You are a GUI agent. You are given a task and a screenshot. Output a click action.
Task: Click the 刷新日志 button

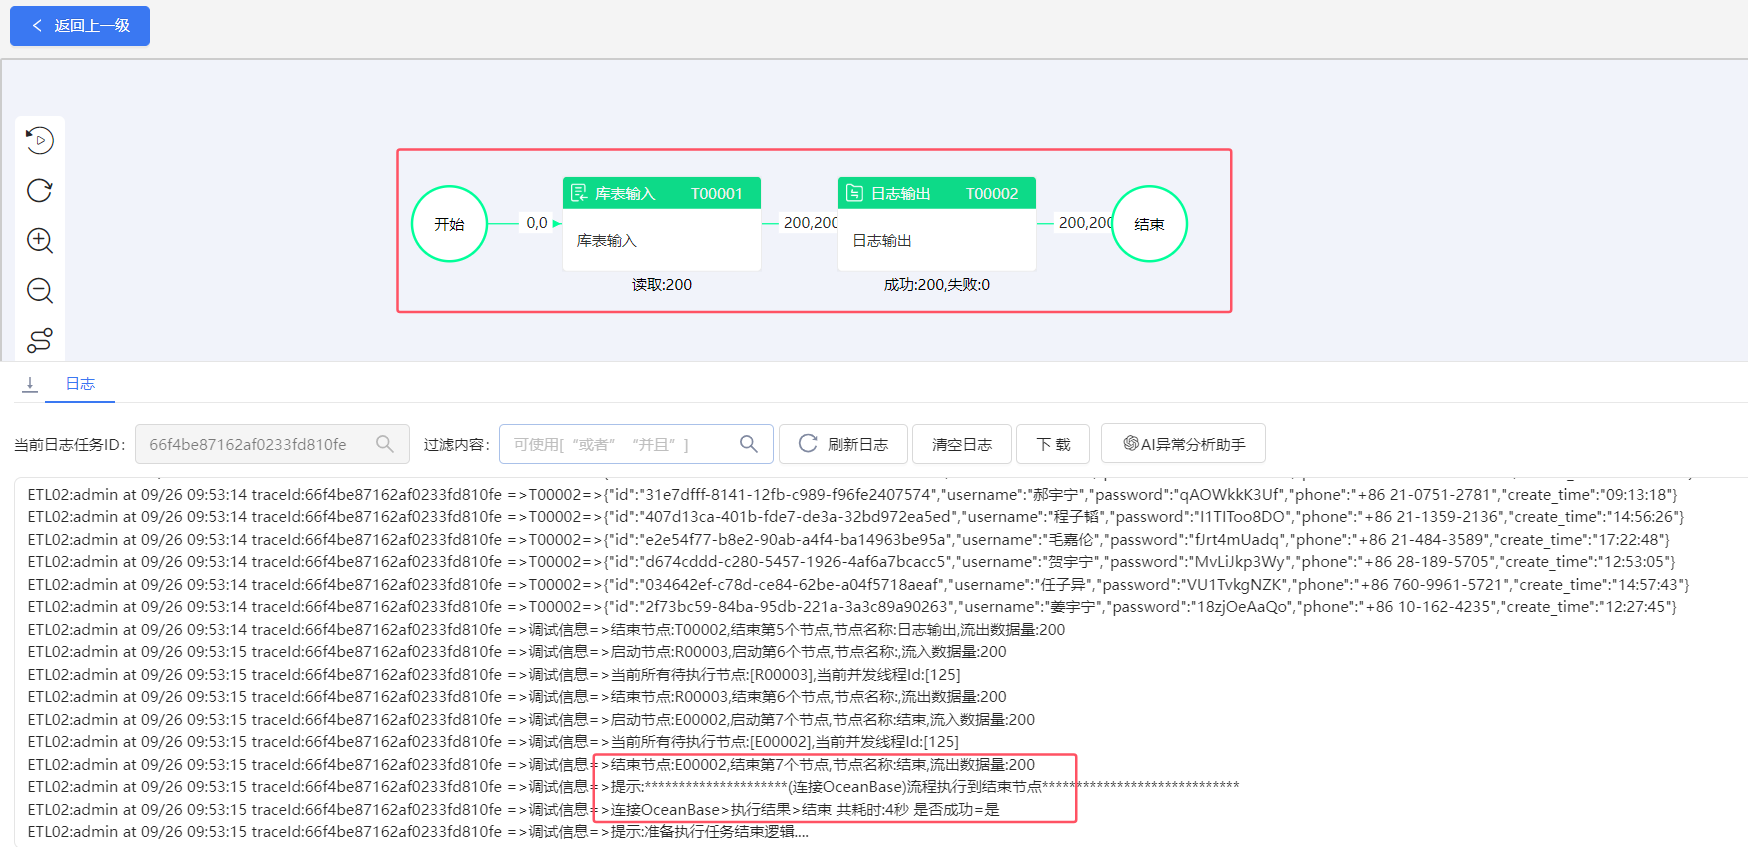pyautogui.click(x=843, y=444)
